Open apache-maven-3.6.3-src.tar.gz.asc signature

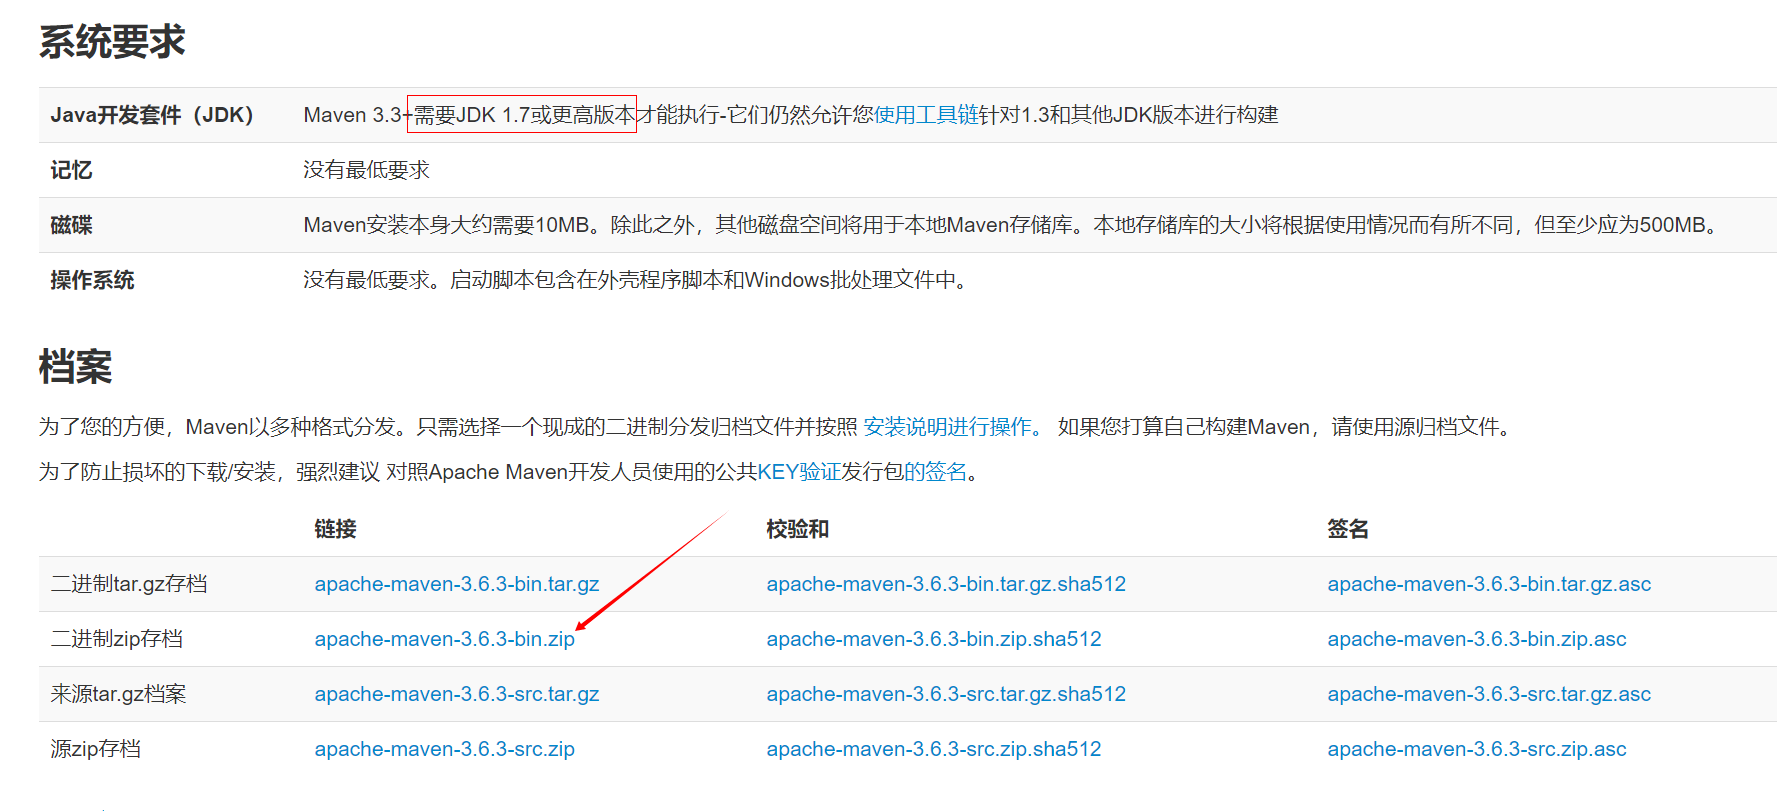1489,694
